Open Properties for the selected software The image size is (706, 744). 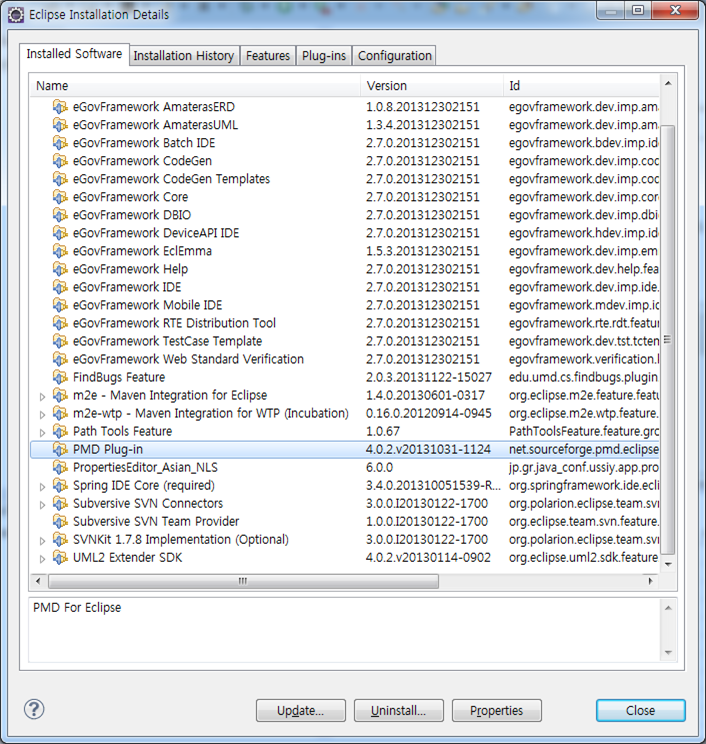coord(497,711)
